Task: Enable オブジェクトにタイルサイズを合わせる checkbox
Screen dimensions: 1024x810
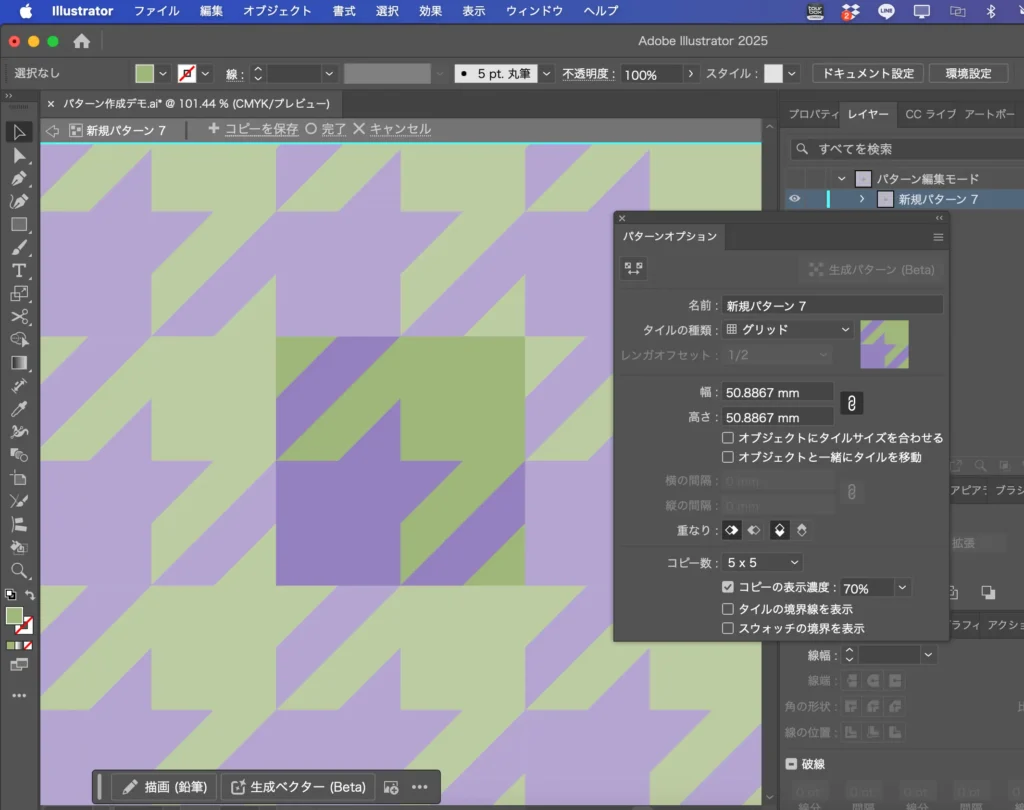Action: [728, 438]
